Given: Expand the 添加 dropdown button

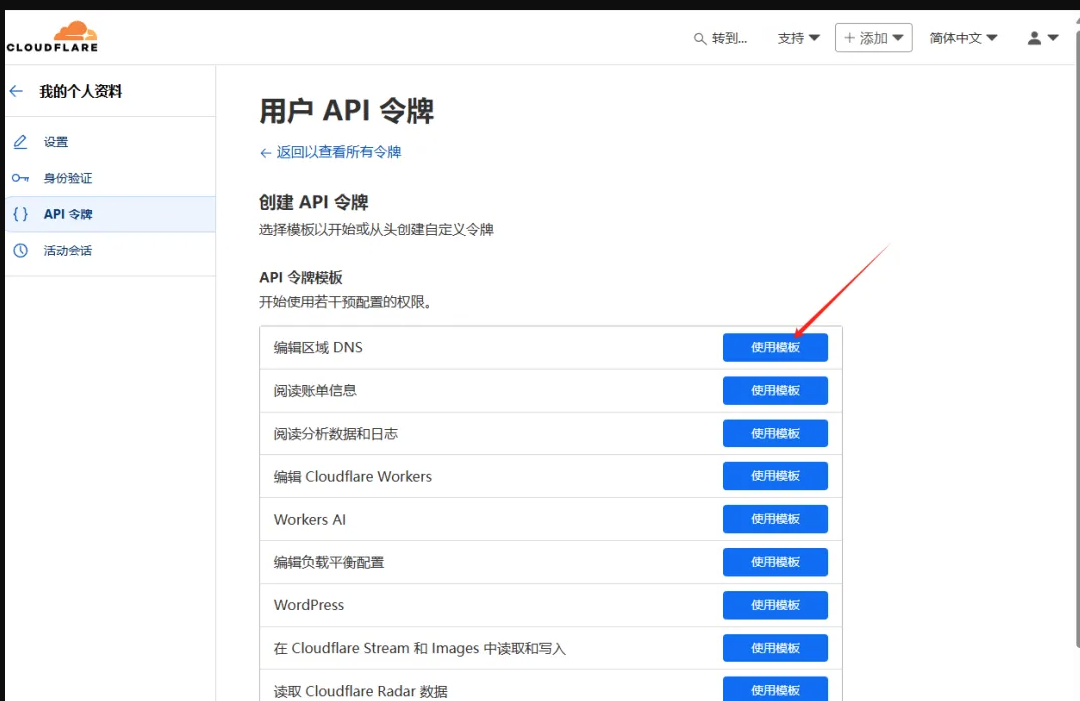Looking at the screenshot, I should 873,38.
